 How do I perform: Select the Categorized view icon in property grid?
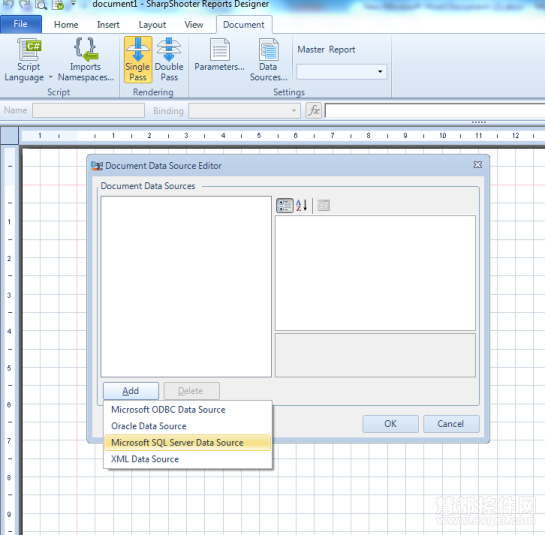[x=285, y=205]
